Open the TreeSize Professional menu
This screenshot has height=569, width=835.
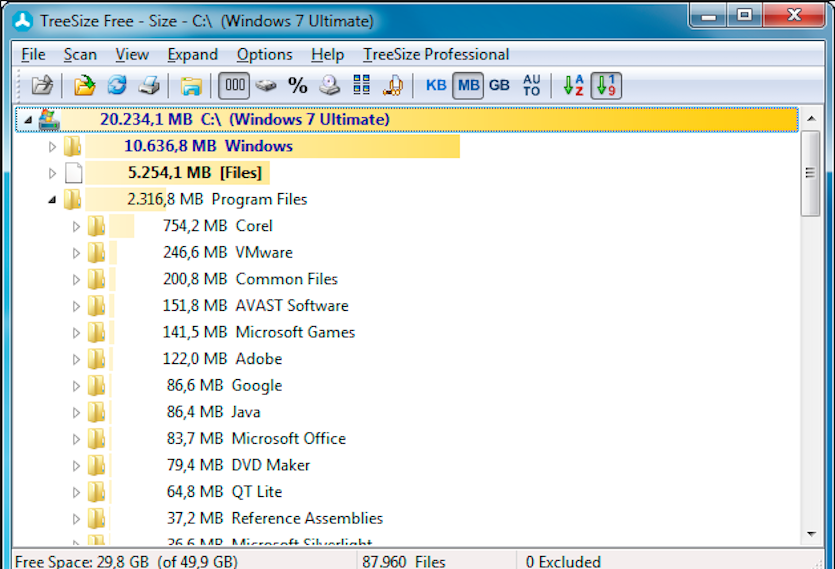pos(436,54)
